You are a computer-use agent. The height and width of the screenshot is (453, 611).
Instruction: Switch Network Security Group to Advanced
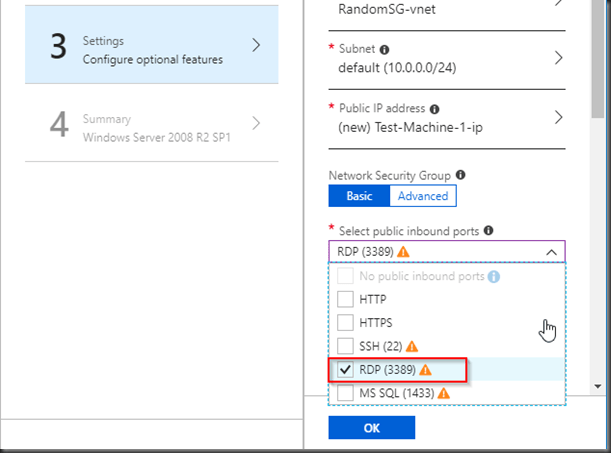[x=422, y=196]
